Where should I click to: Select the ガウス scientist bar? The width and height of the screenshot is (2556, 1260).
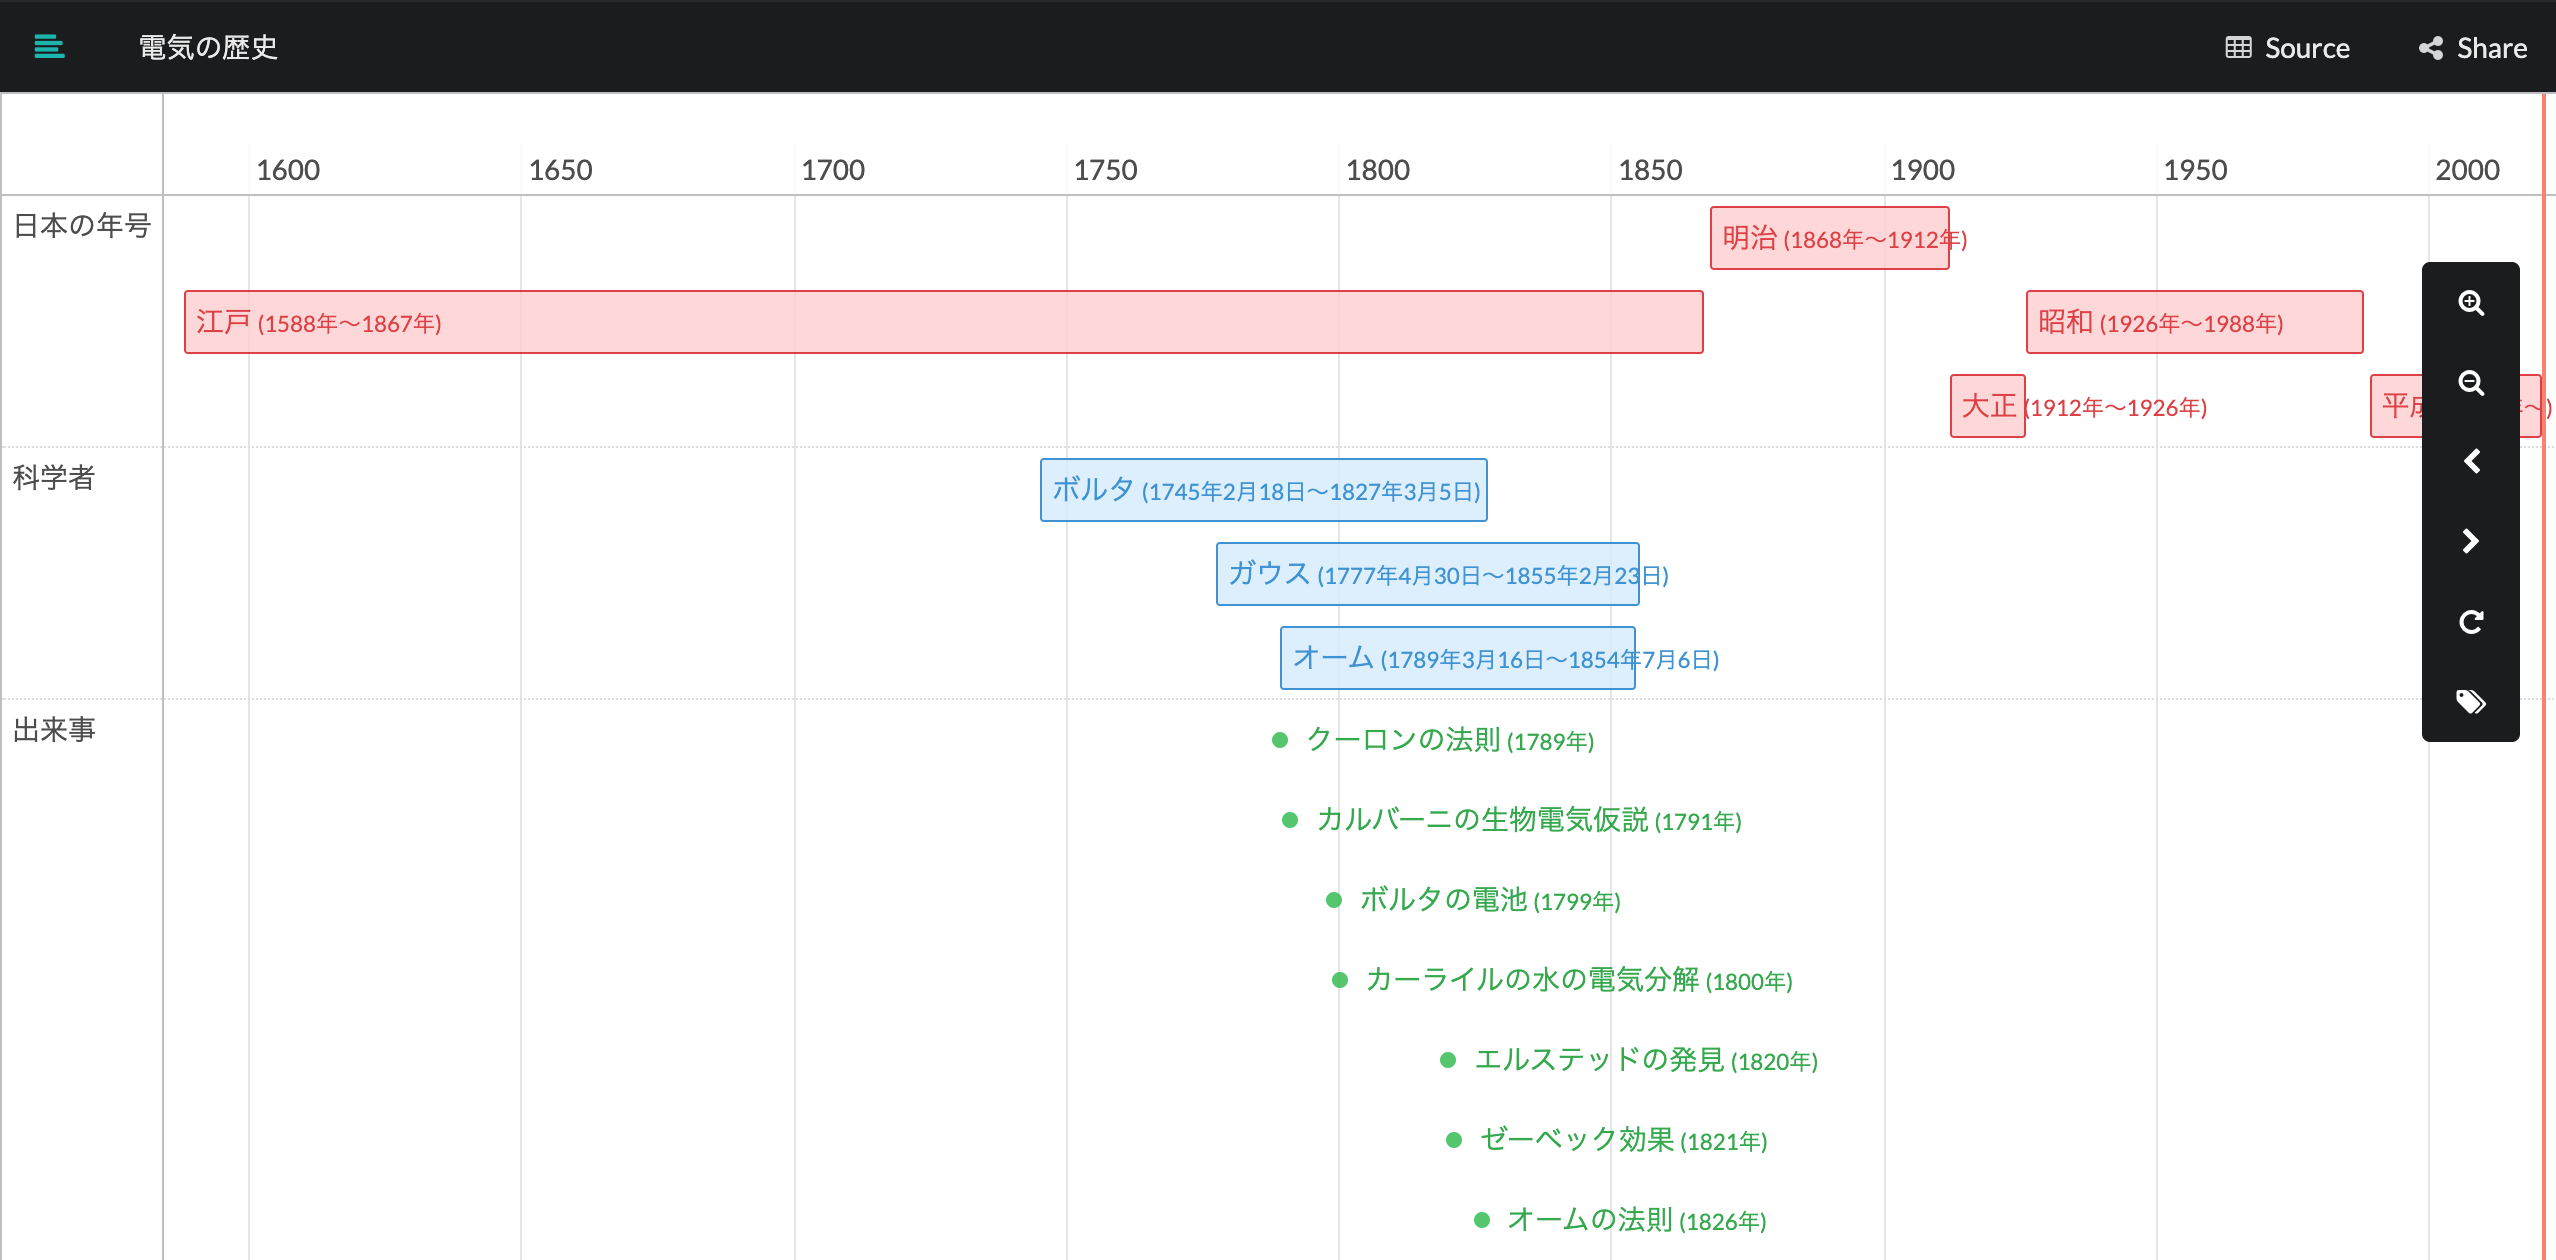[x=1427, y=574]
